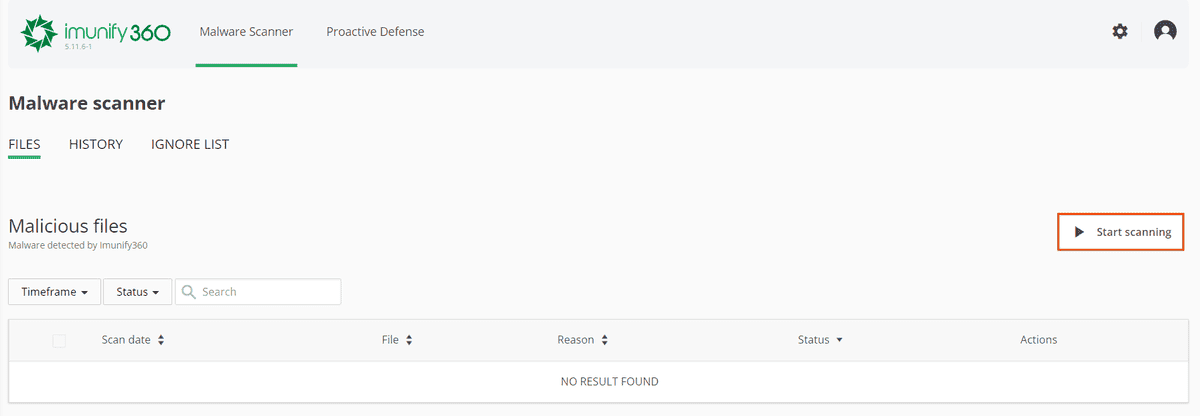The height and width of the screenshot is (416, 1200).
Task: Open the user profile avatar menu
Action: pos(1165,31)
